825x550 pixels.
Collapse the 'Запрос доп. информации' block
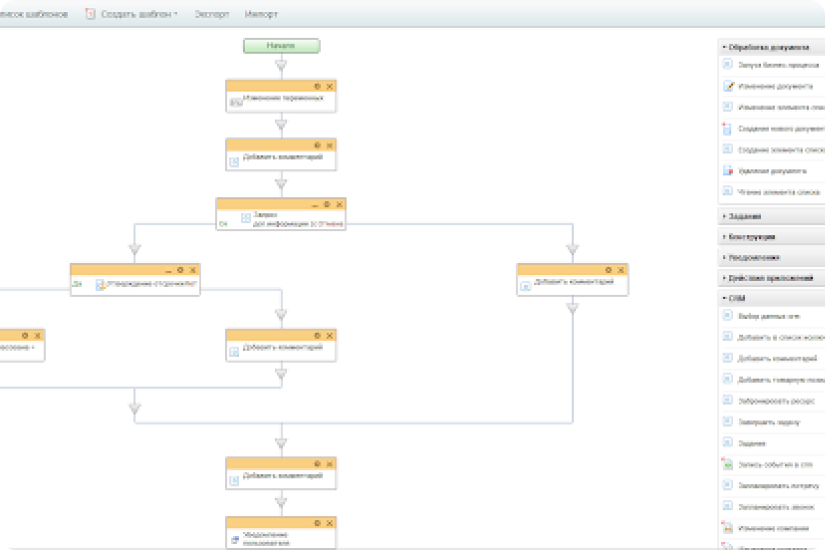click(x=314, y=204)
